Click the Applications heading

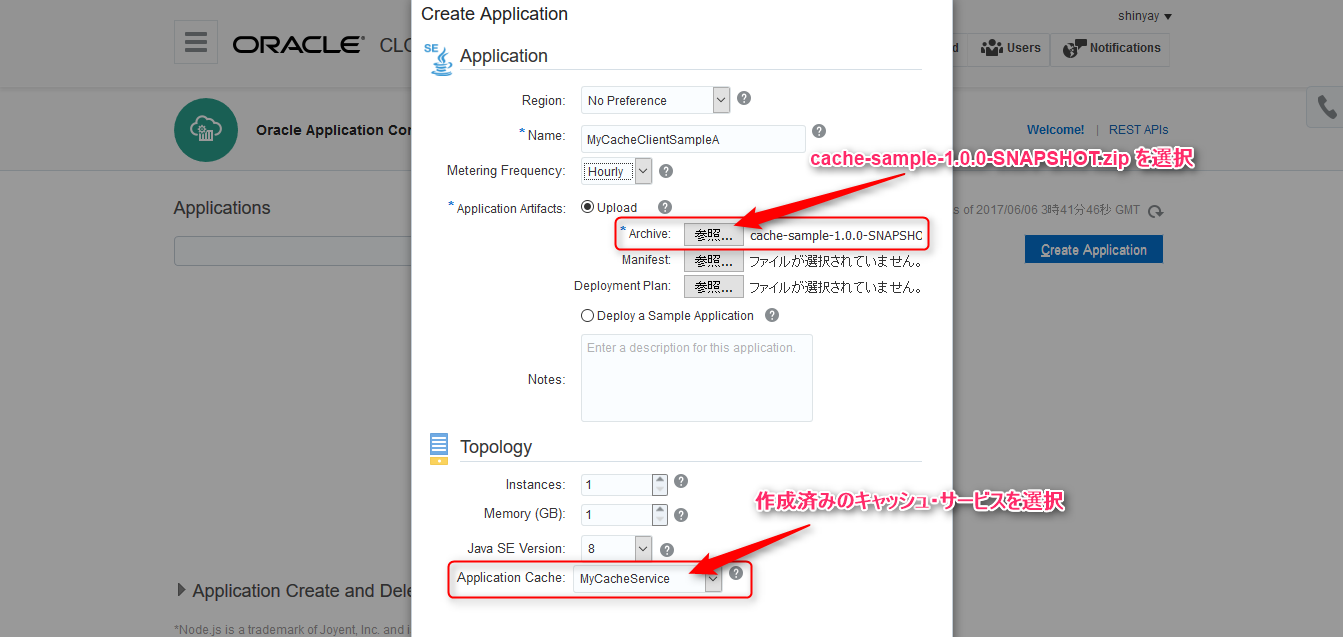[x=222, y=208]
